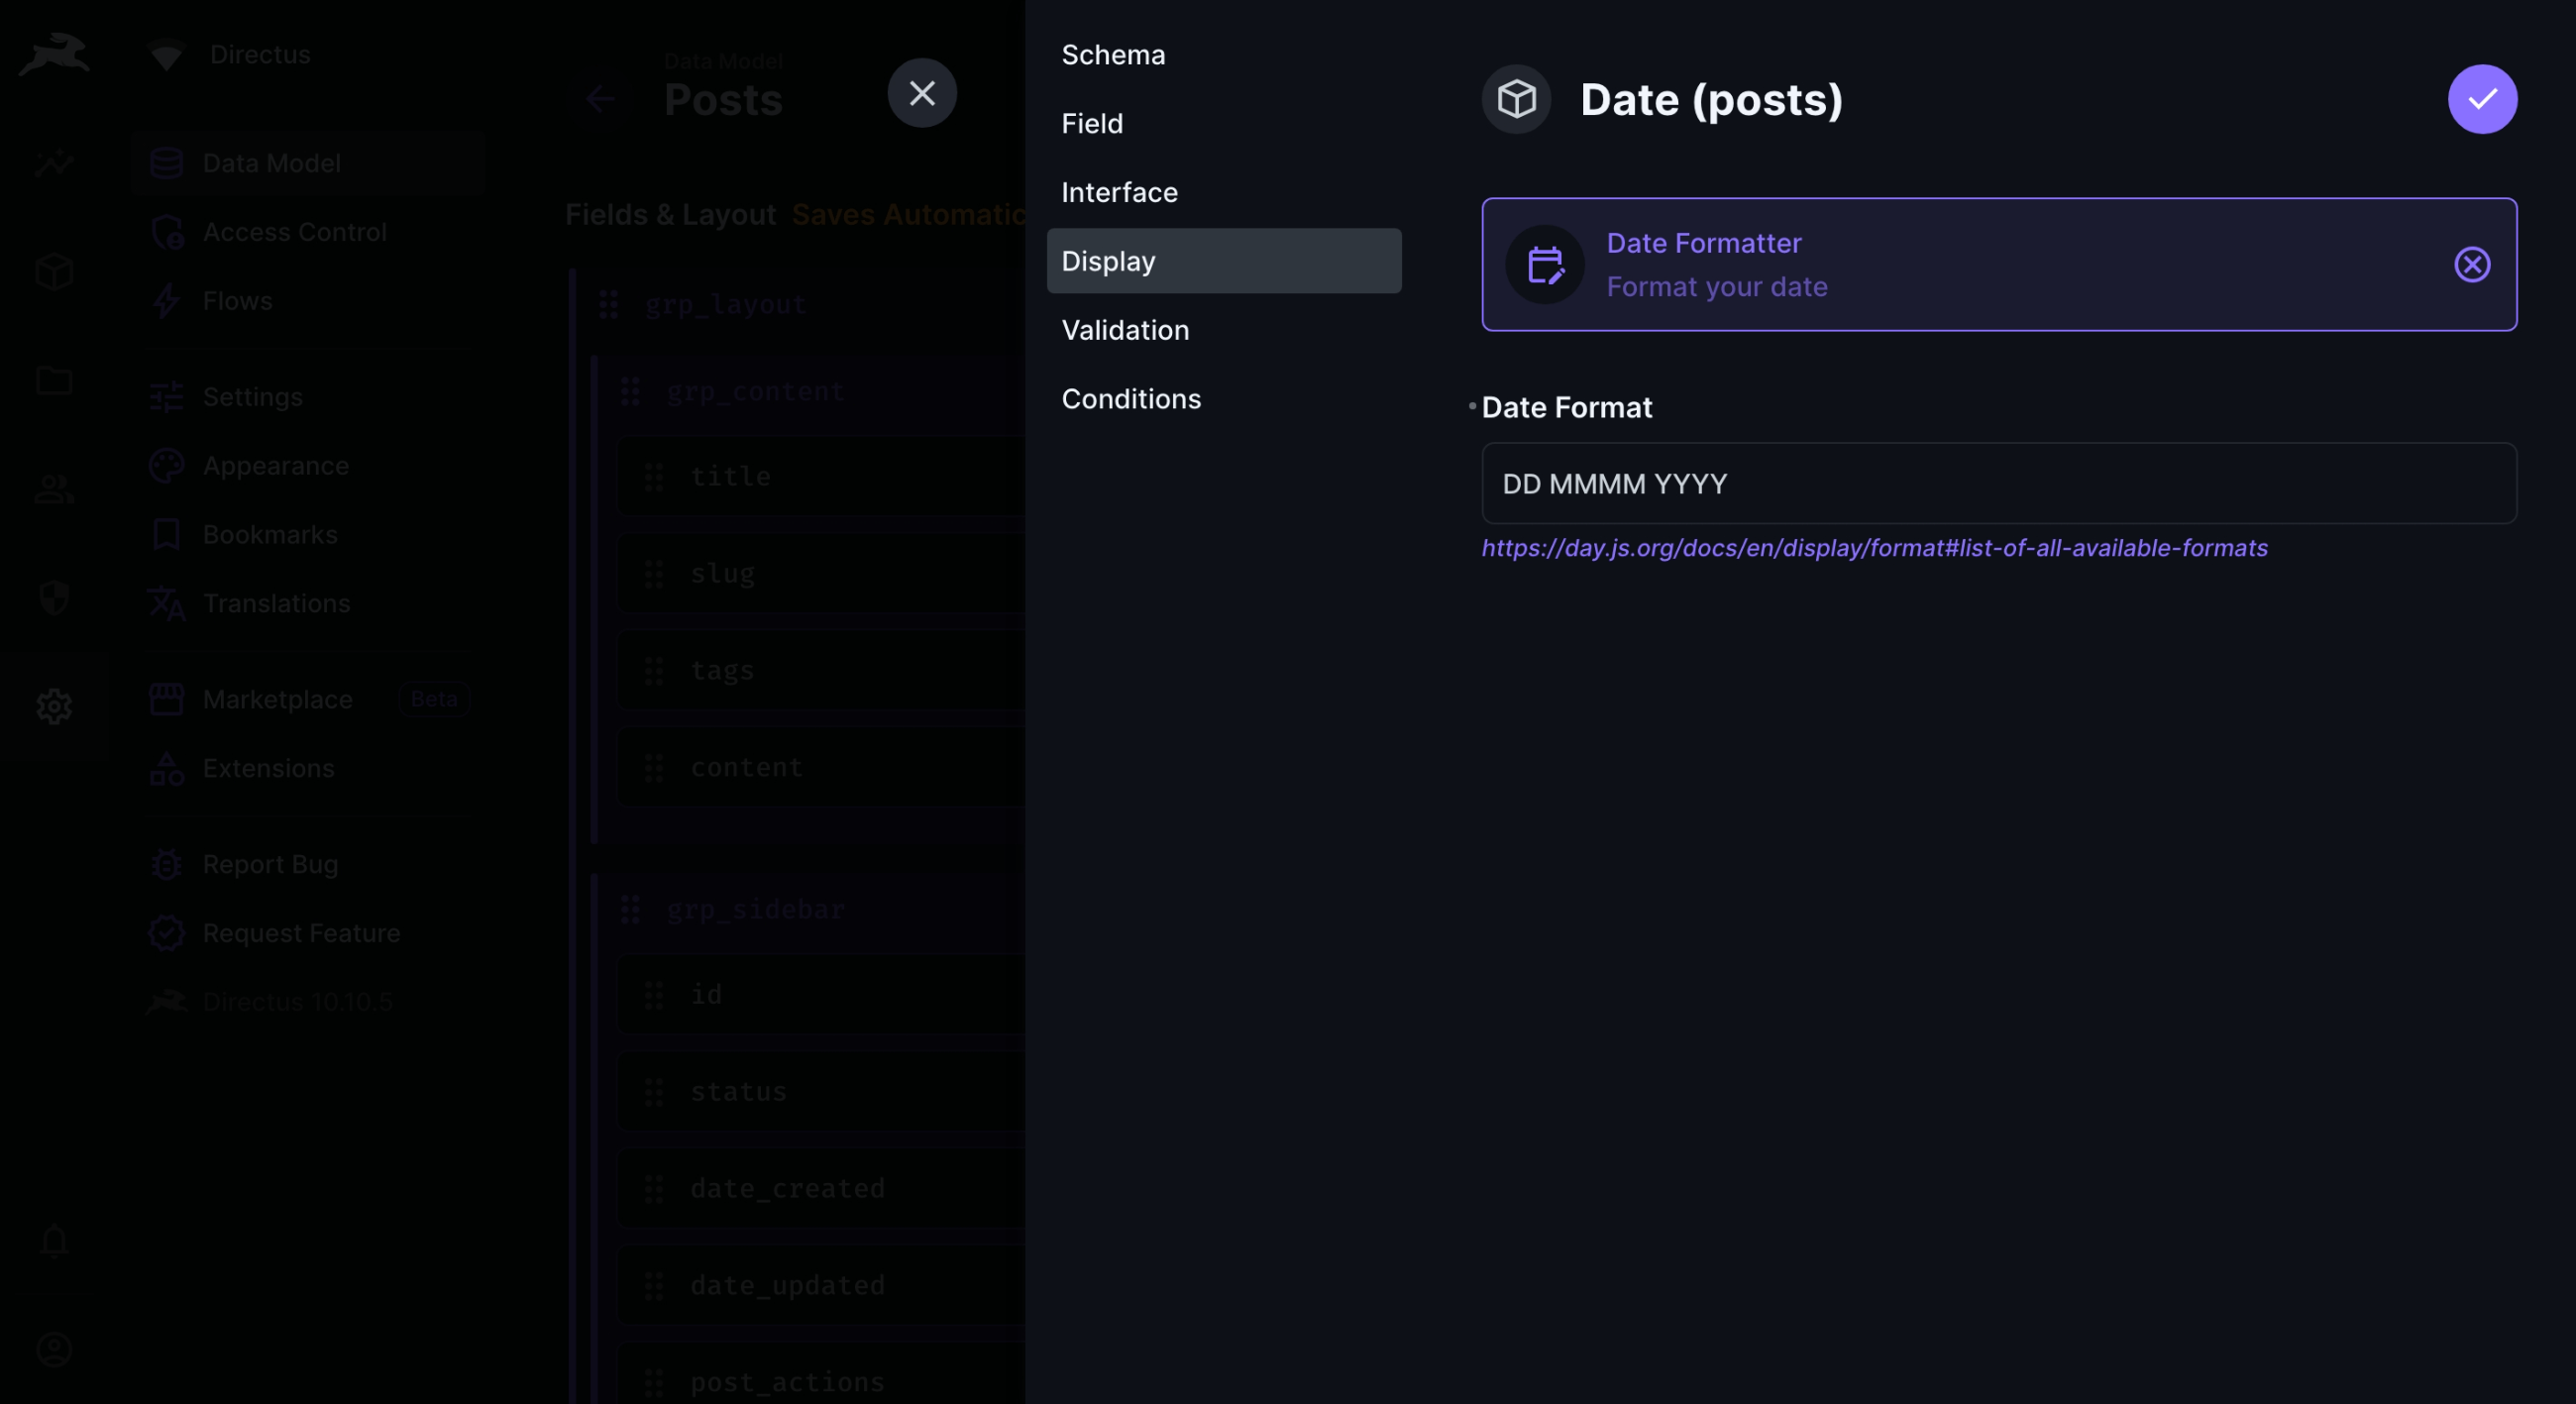The height and width of the screenshot is (1404, 2576).
Task: Switch to the Field section
Action: pos(1092,124)
